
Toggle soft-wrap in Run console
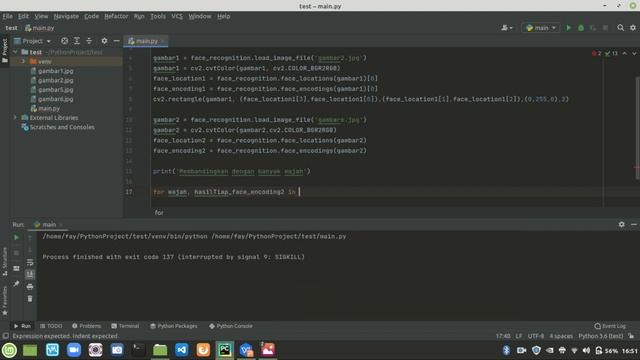tap(30, 262)
